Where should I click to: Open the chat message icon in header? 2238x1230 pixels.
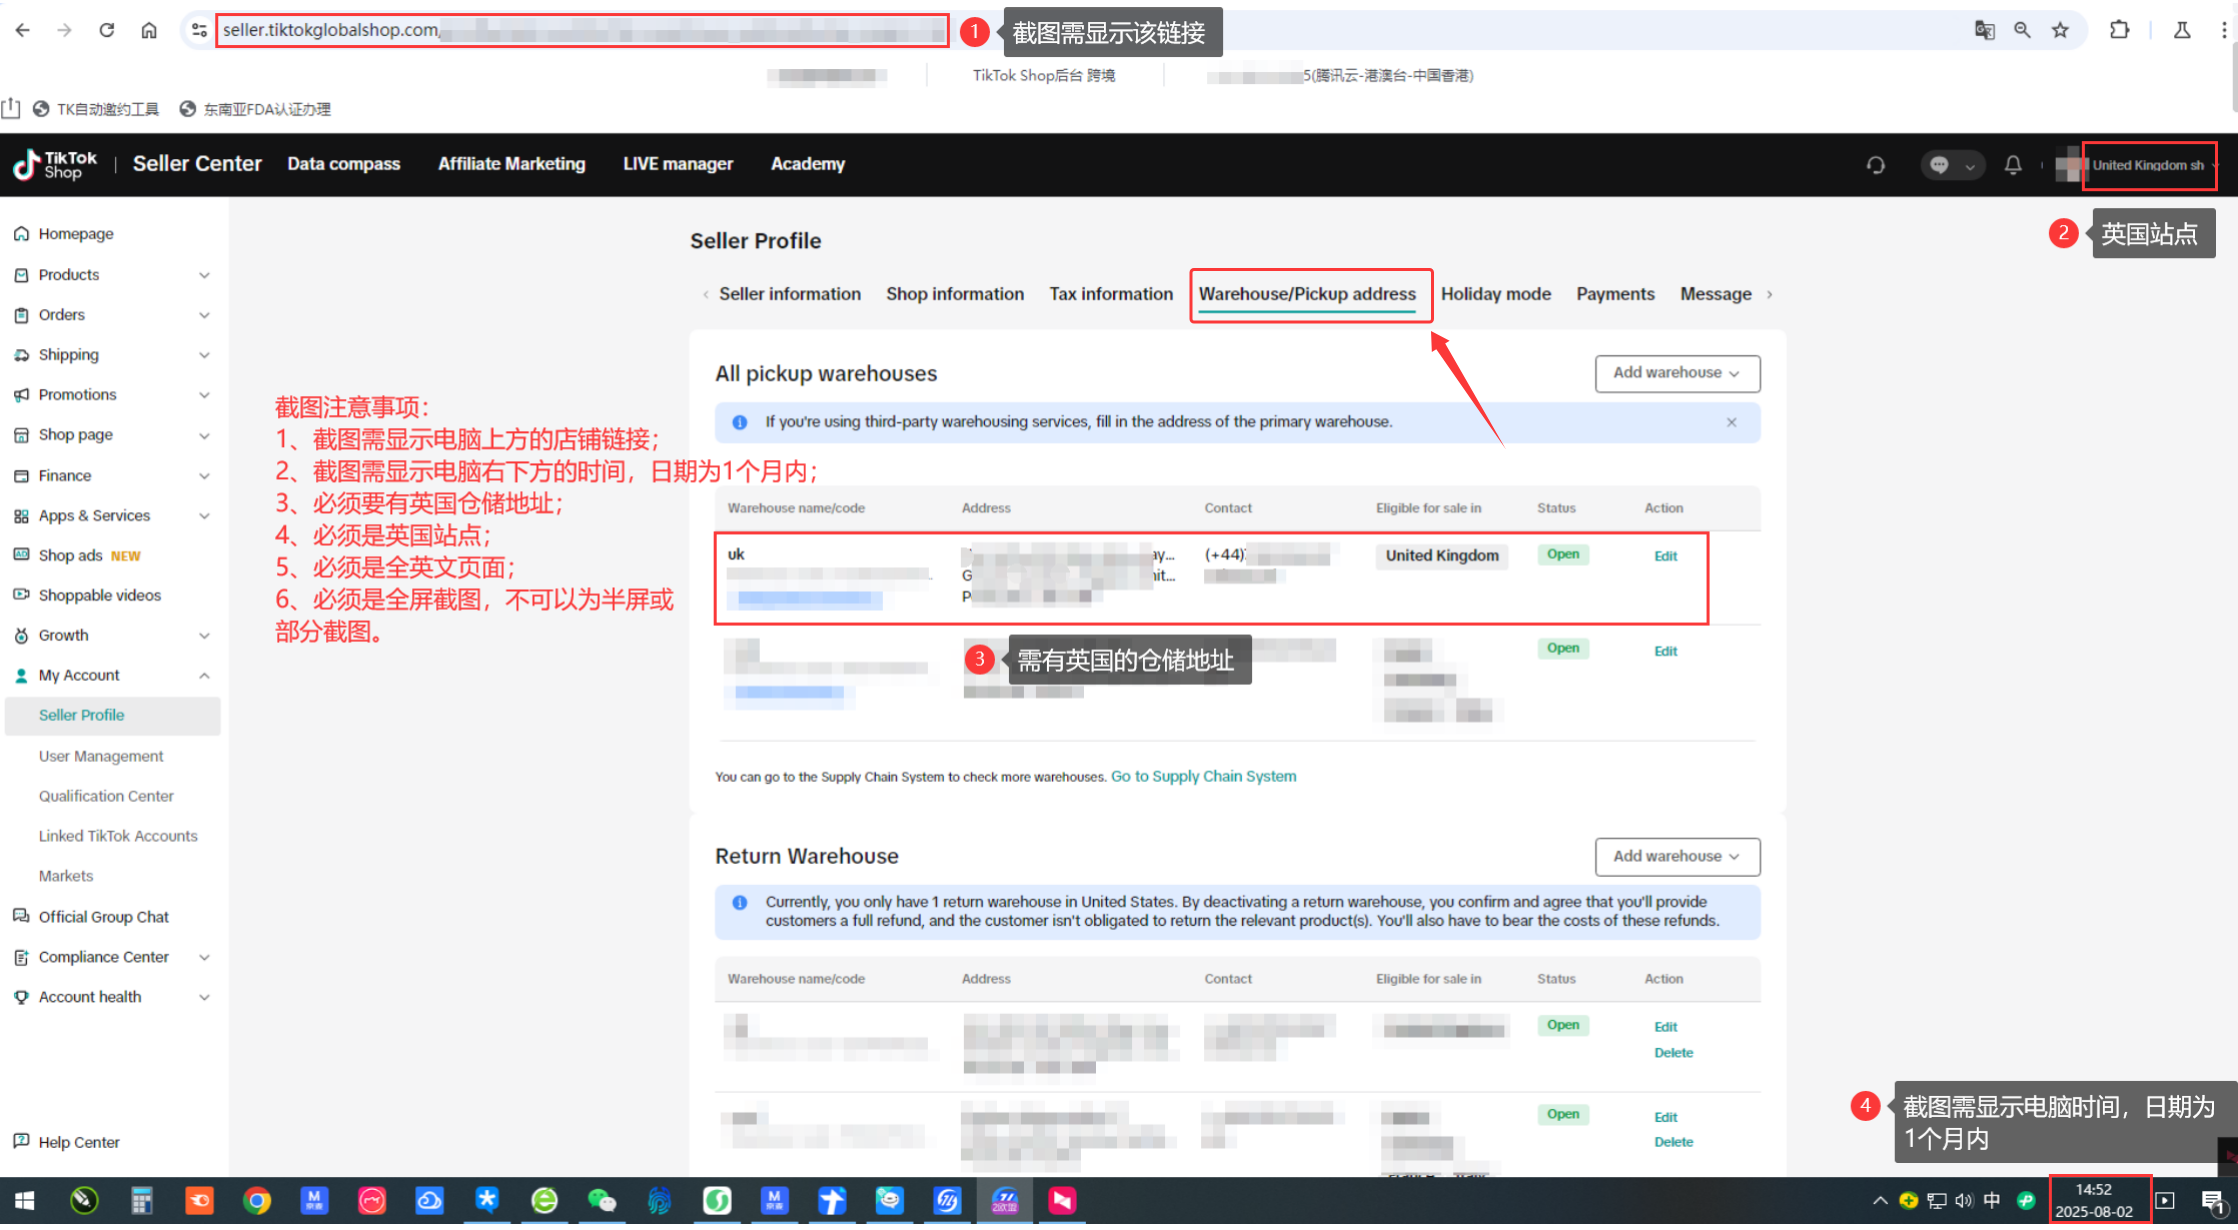[x=1939, y=165]
